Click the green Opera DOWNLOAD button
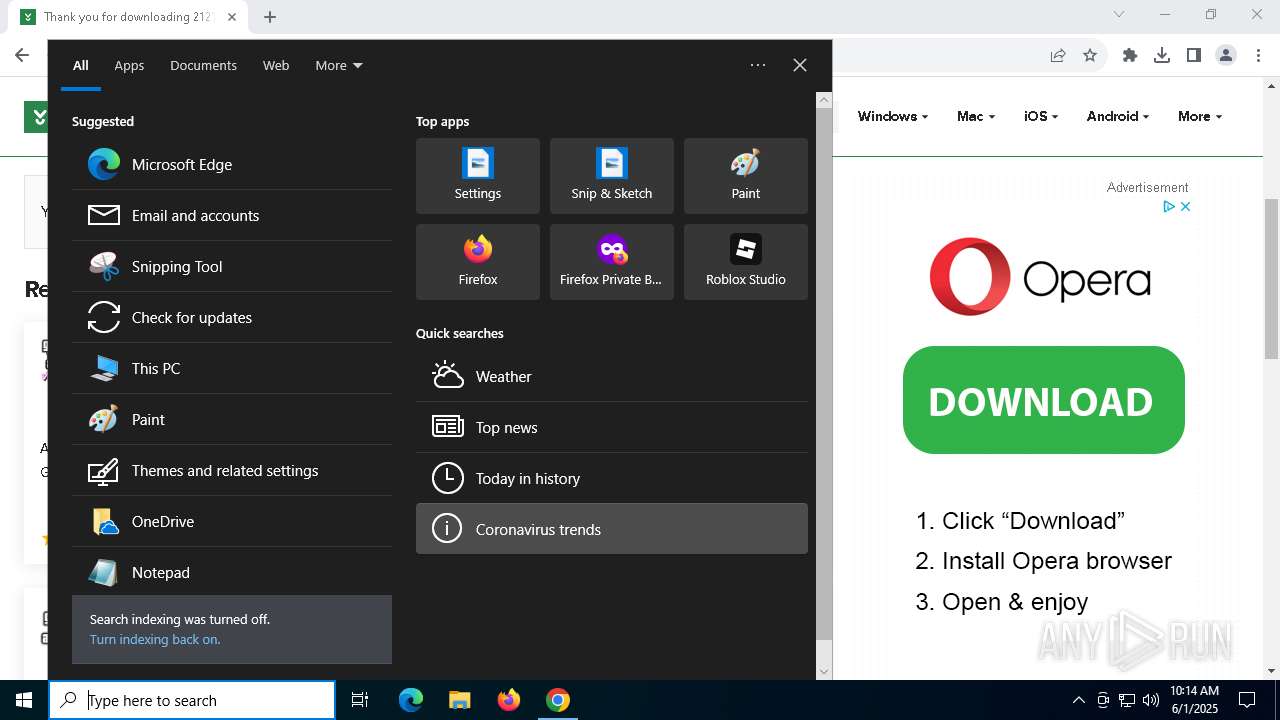Image resolution: width=1280 pixels, height=720 pixels. coord(1043,400)
